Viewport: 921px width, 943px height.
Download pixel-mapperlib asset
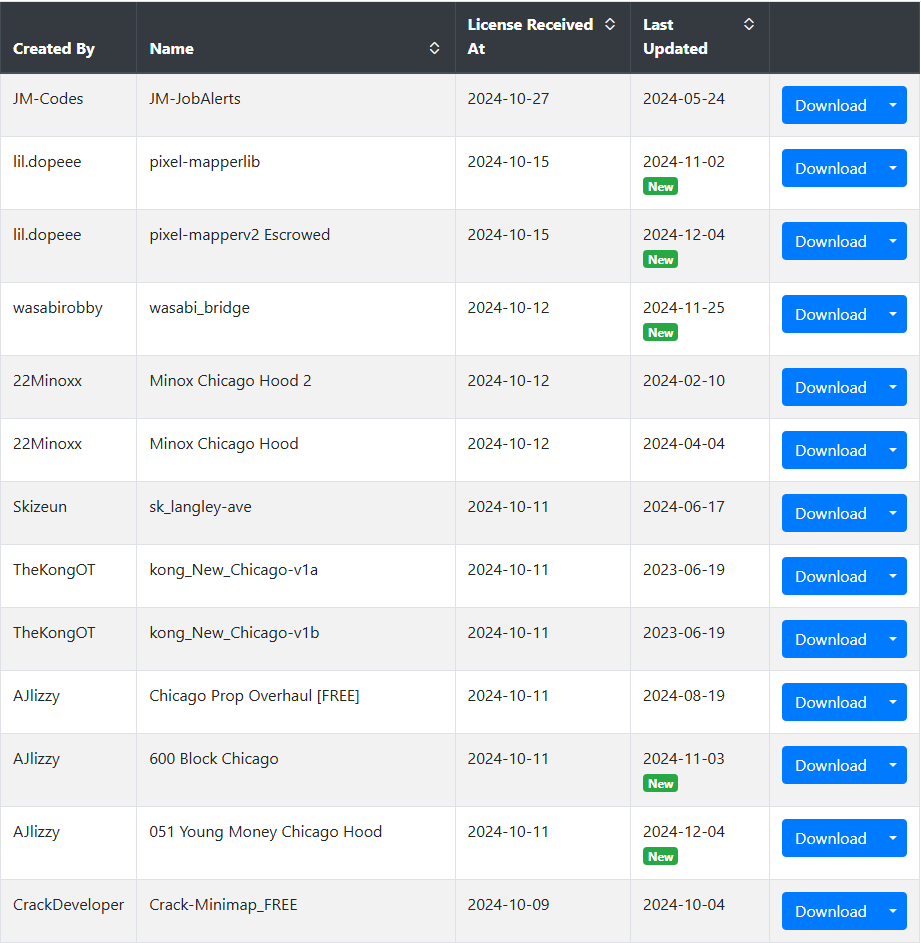831,168
